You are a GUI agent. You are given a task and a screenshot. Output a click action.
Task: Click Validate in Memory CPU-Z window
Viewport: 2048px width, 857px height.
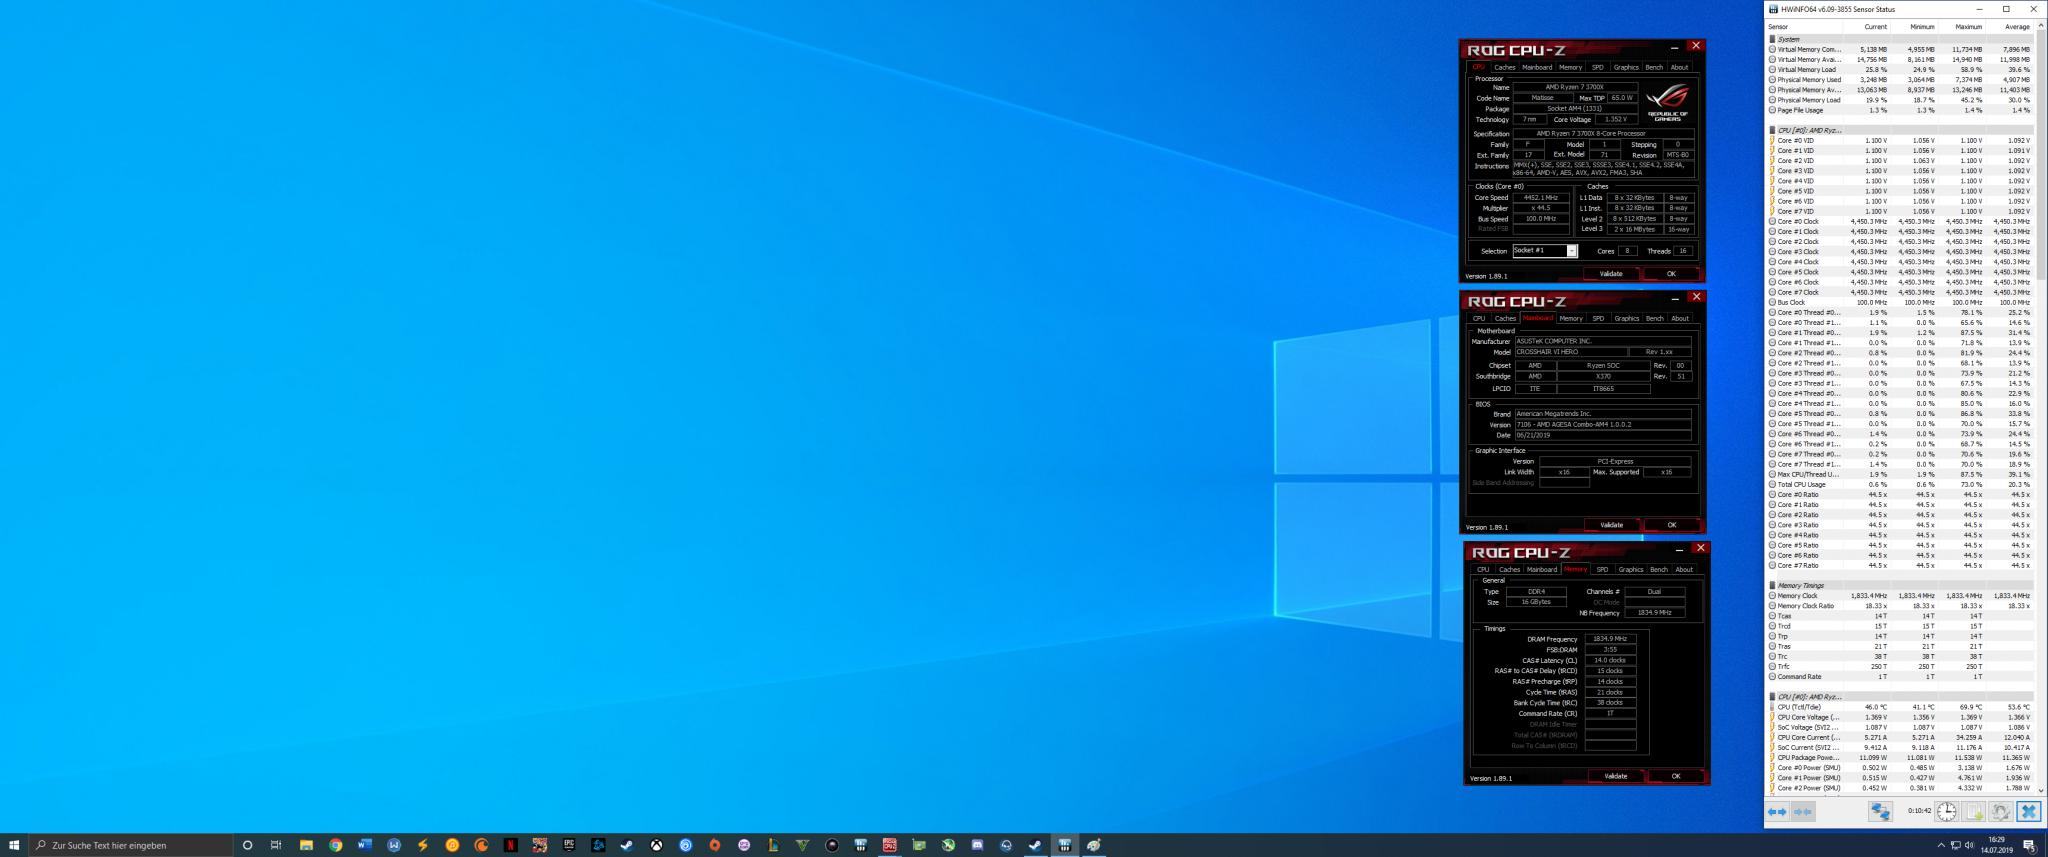pyautogui.click(x=1616, y=776)
